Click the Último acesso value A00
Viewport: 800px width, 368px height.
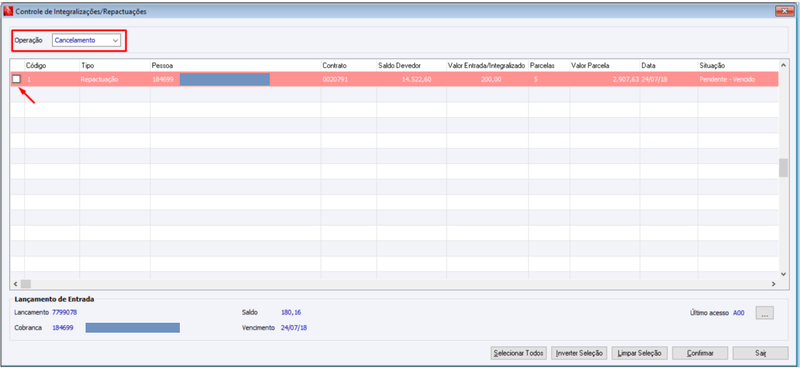(x=739, y=313)
